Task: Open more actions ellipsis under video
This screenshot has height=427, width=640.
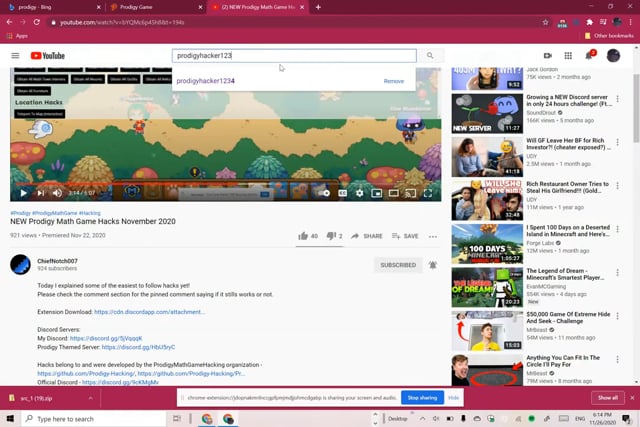Action: (x=433, y=236)
